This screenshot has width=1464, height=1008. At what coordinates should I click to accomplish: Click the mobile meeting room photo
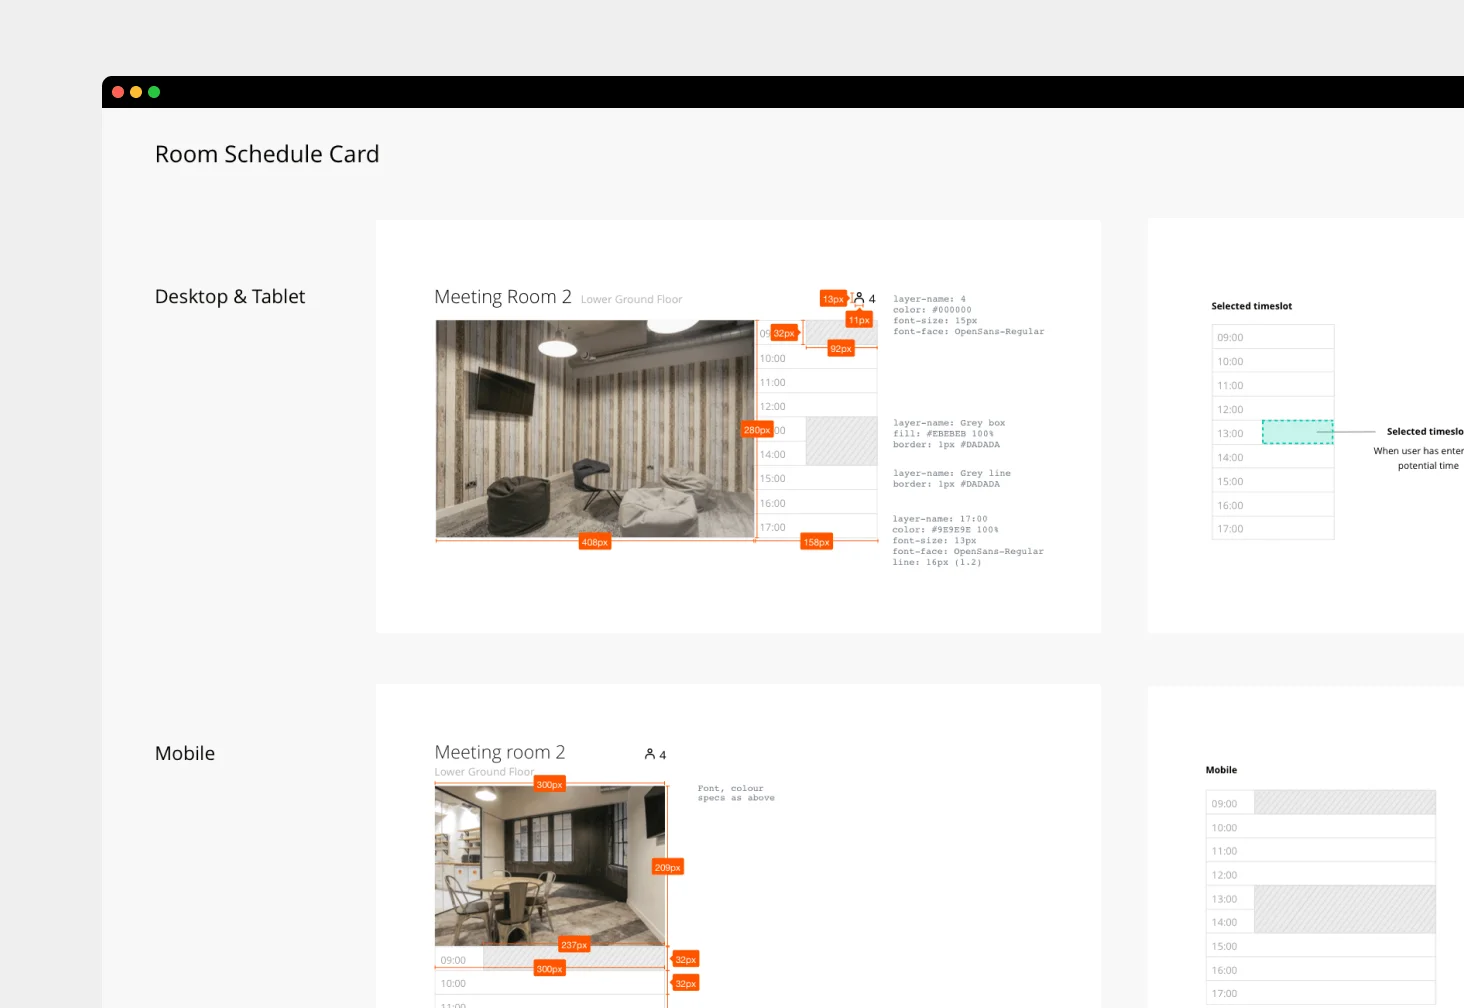click(550, 865)
